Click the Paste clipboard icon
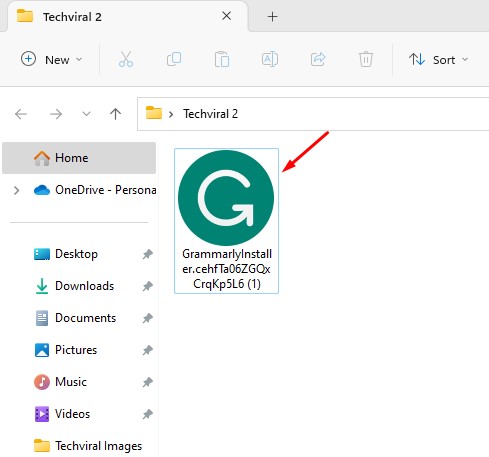Viewport: 489px width, 457px height. coord(222,59)
